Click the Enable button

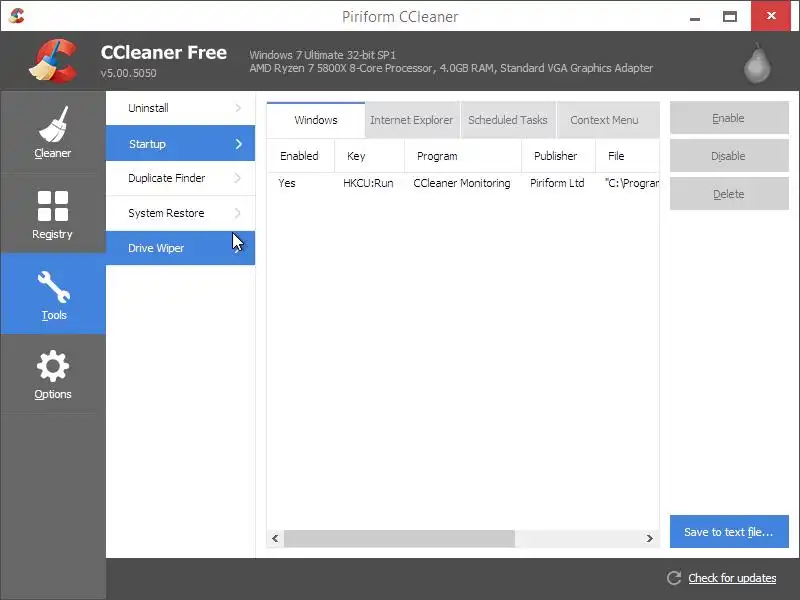729,118
